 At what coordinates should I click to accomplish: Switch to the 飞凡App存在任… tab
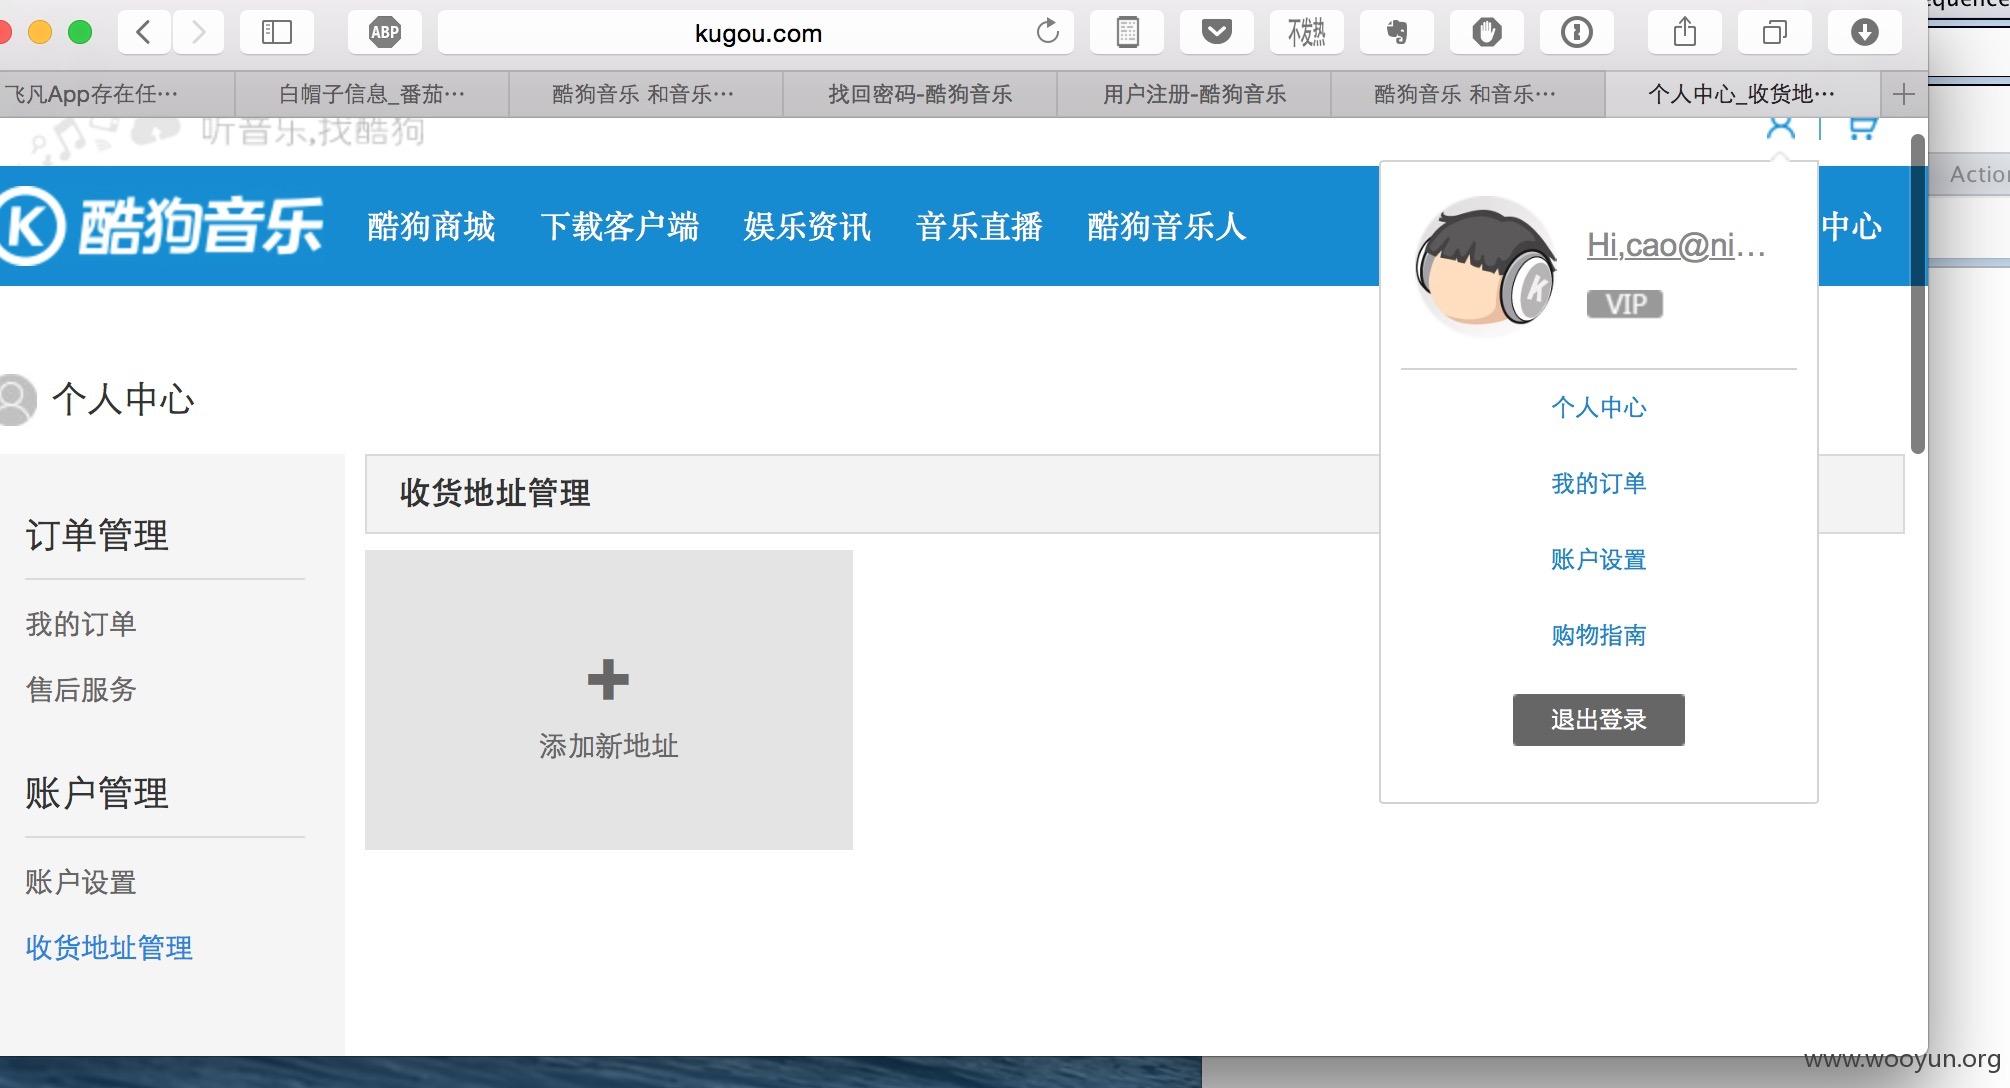(117, 94)
